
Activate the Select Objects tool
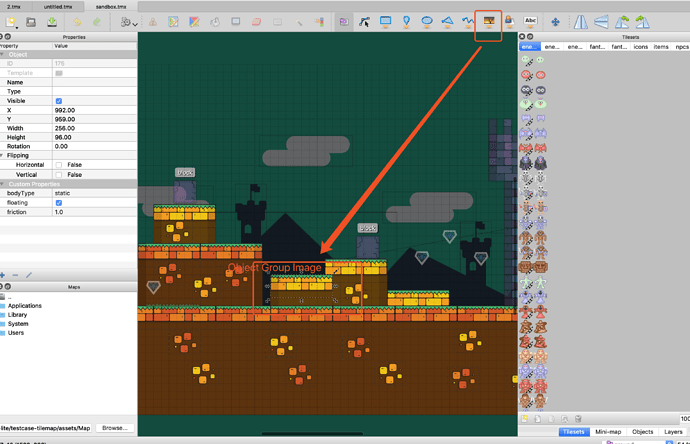click(x=344, y=22)
